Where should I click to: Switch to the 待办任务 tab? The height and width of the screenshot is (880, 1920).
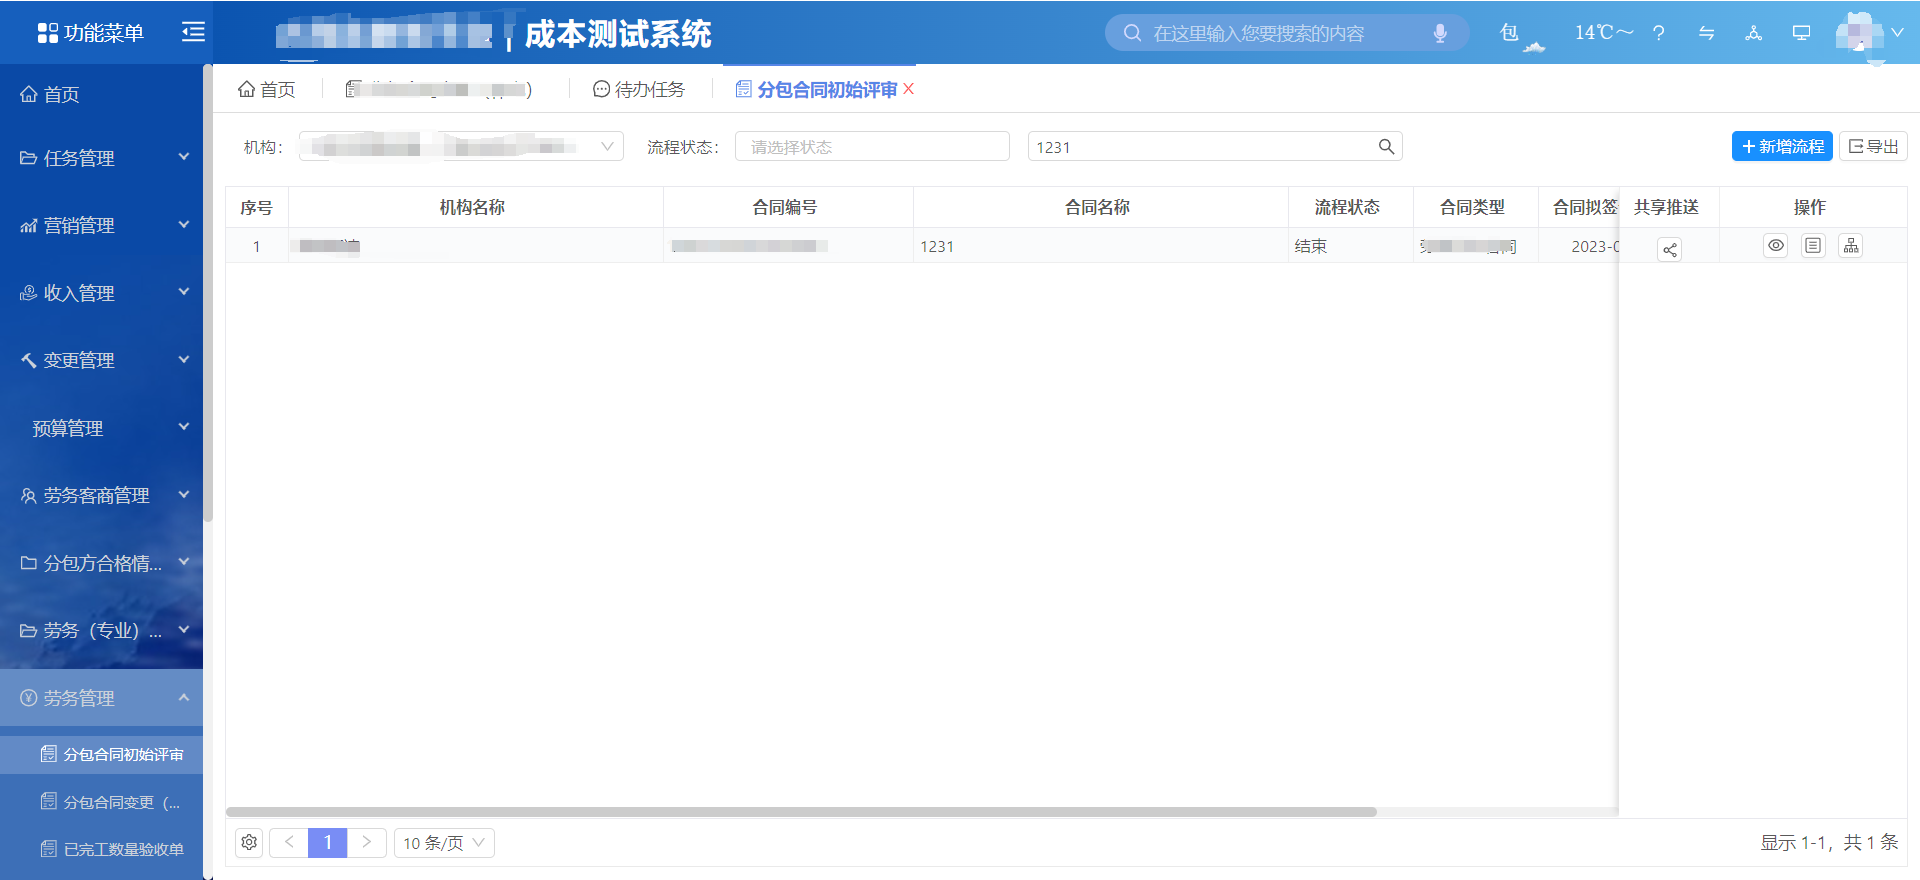click(639, 89)
